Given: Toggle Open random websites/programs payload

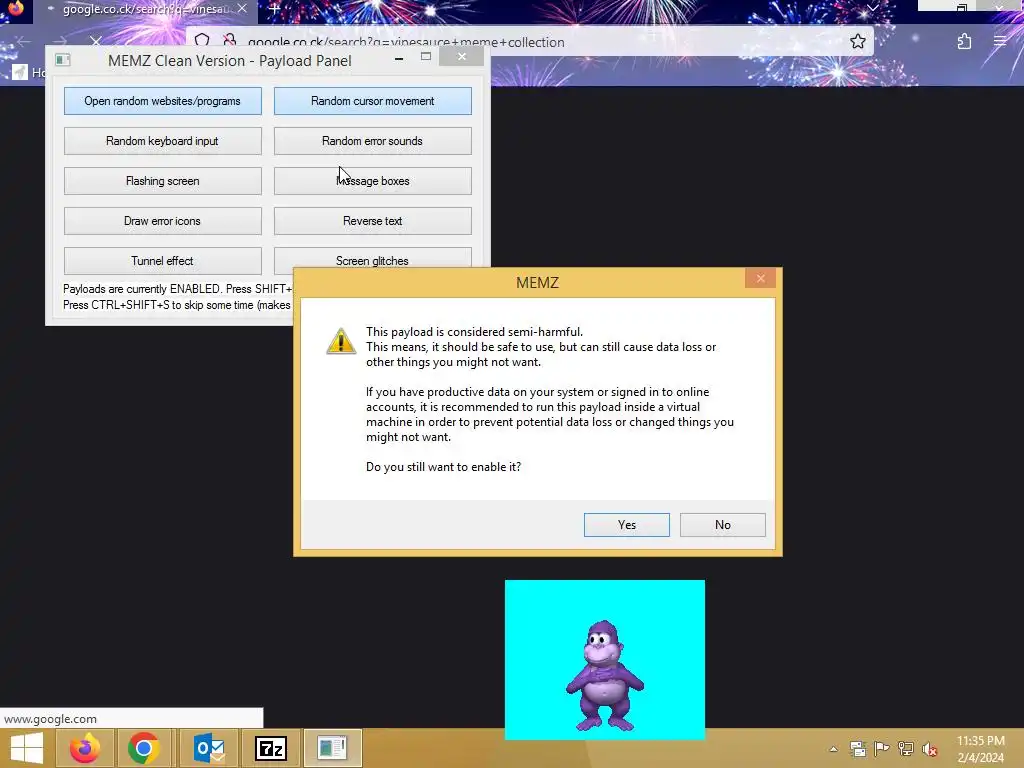Looking at the screenshot, I should (x=163, y=101).
